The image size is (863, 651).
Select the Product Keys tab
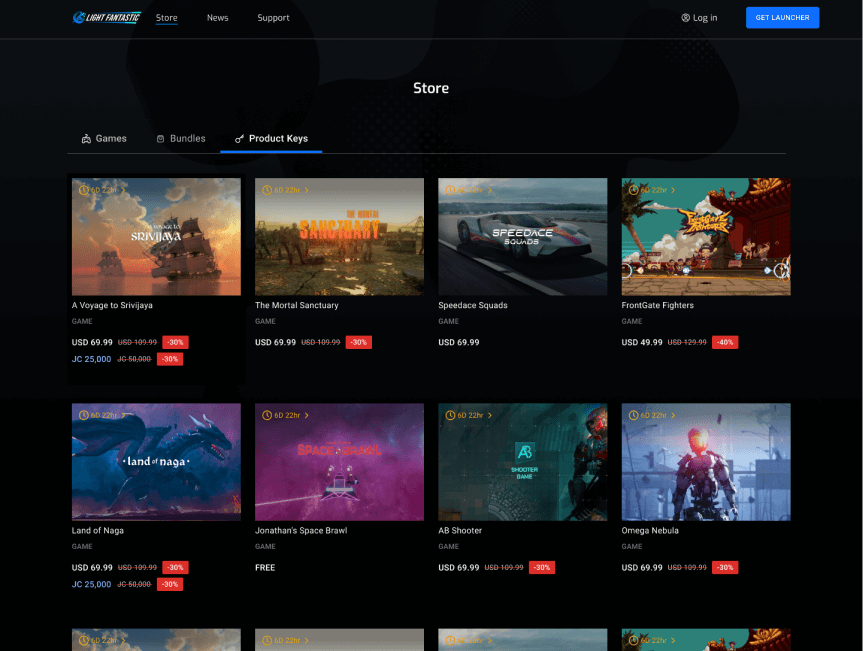pyautogui.click(x=271, y=139)
